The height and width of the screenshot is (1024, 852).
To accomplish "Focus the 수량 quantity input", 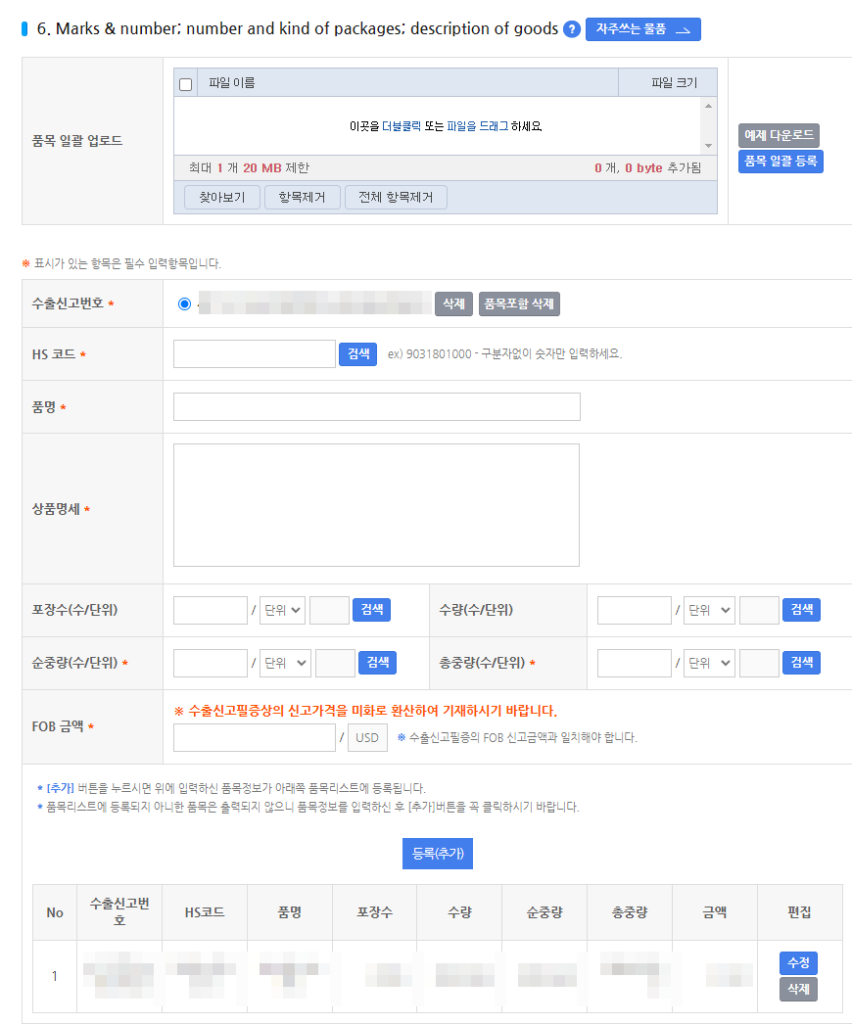I will click(x=634, y=610).
